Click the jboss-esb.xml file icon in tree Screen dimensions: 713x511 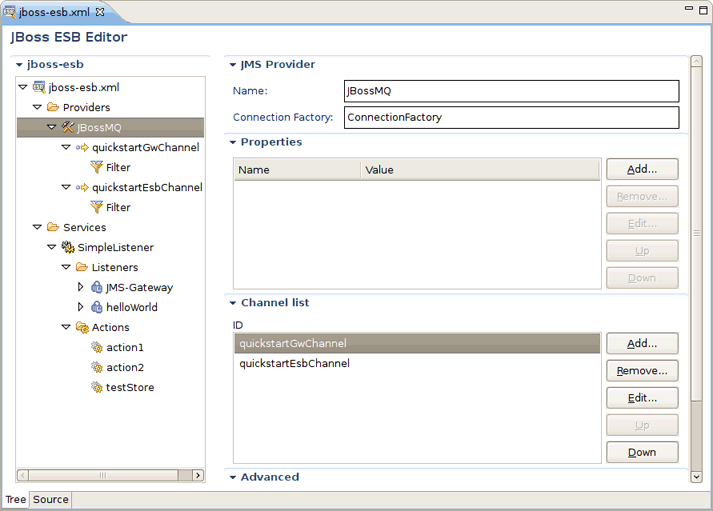[39, 87]
